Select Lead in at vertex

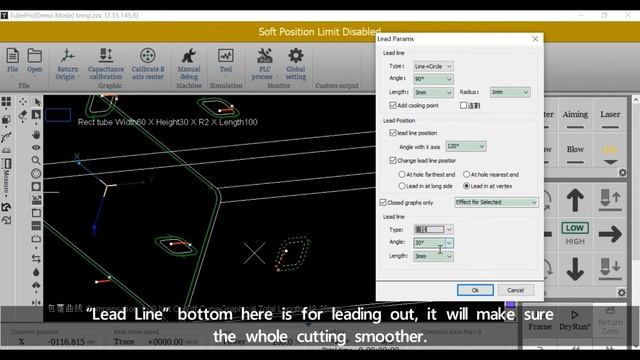(467, 186)
